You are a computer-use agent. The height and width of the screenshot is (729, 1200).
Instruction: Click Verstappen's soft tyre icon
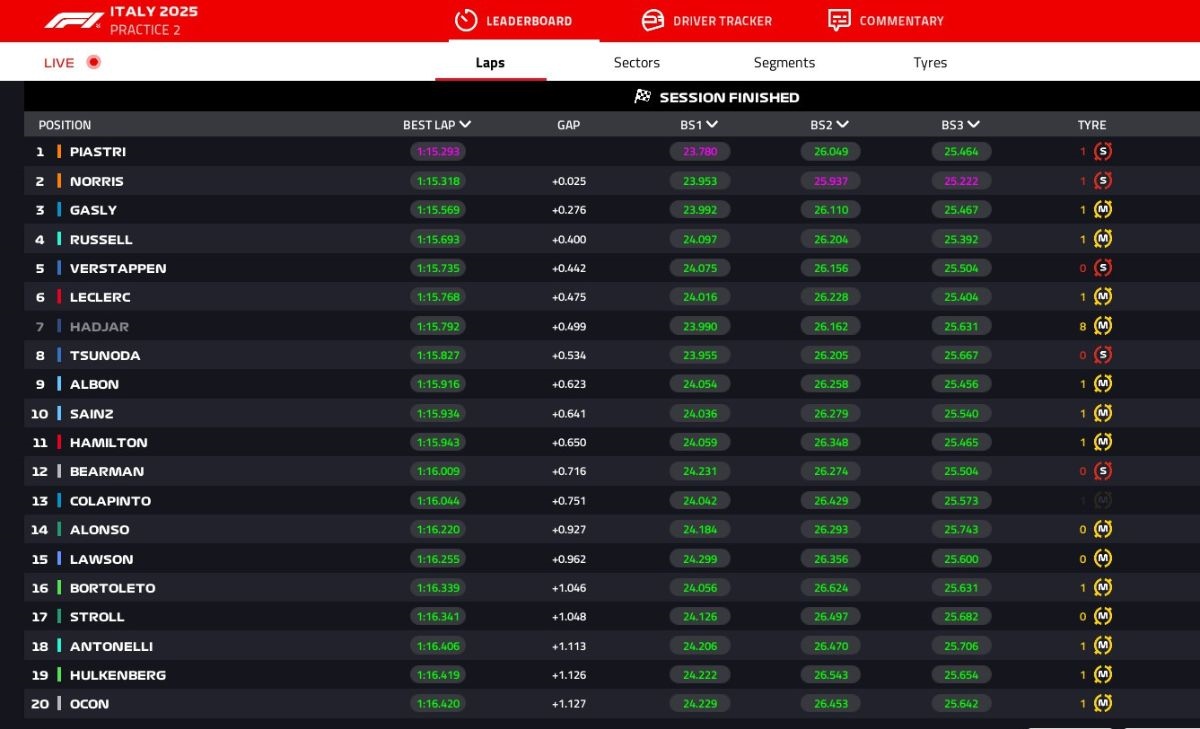tap(1103, 268)
